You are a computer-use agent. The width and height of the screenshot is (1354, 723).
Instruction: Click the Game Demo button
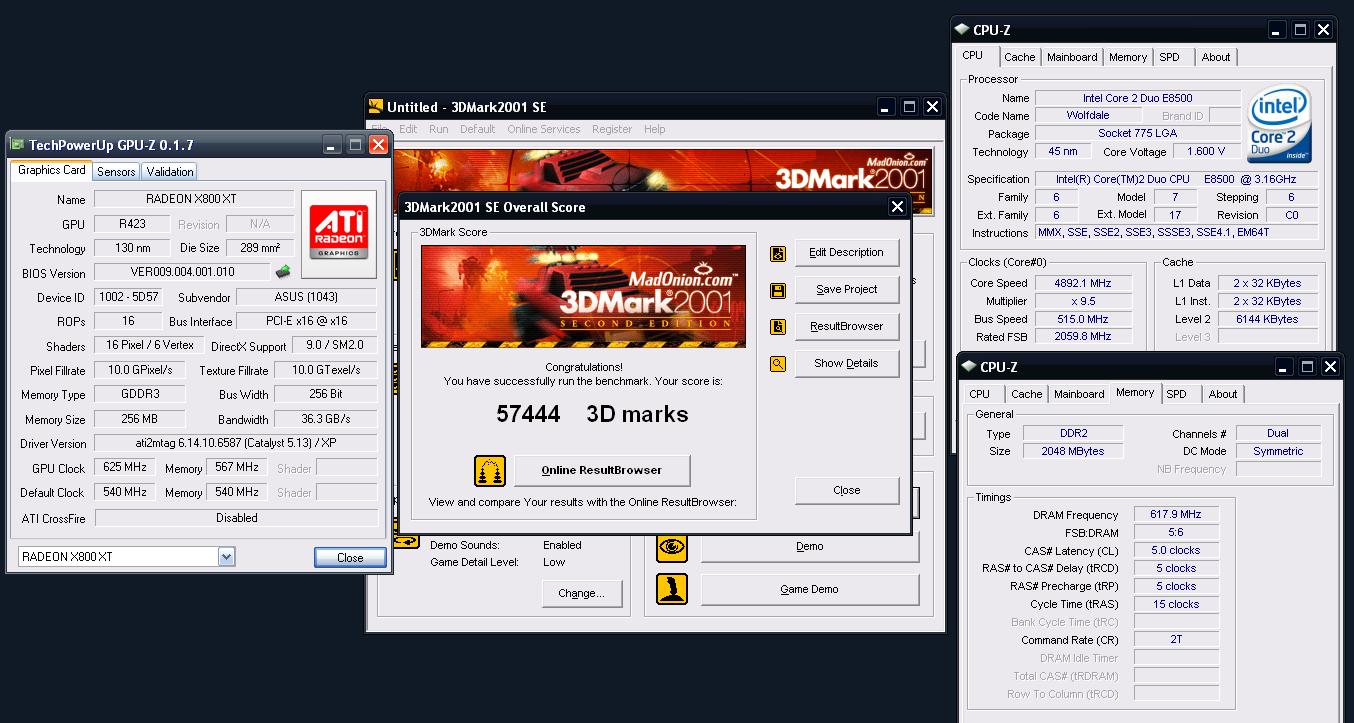point(810,590)
